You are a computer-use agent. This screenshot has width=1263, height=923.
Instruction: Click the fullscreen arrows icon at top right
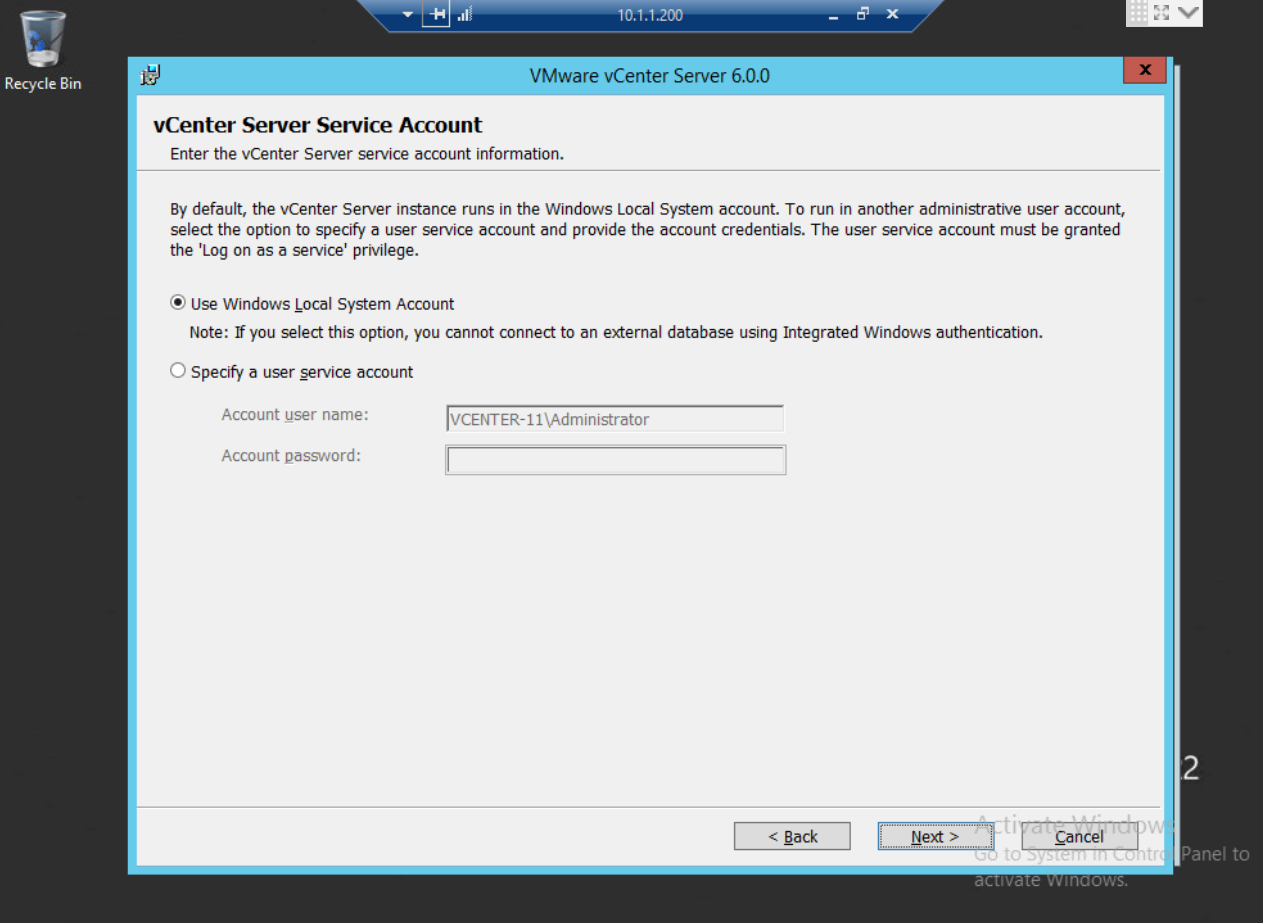pos(1162,12)
